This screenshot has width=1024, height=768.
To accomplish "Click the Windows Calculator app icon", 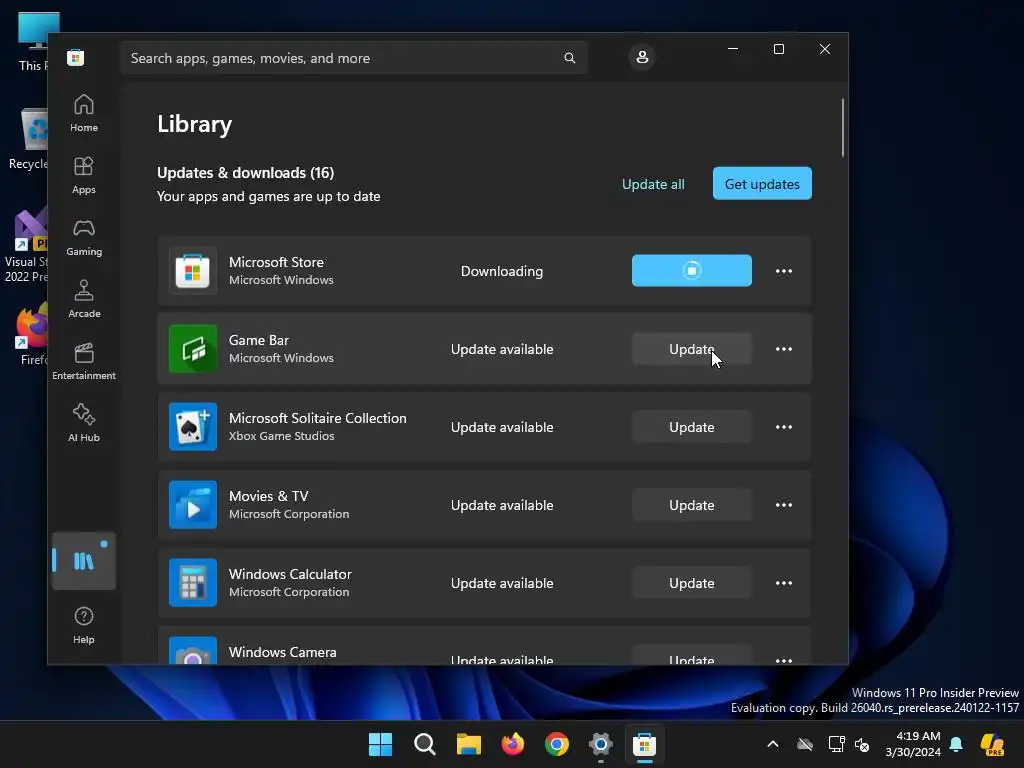I will click(x=193, y=583).
